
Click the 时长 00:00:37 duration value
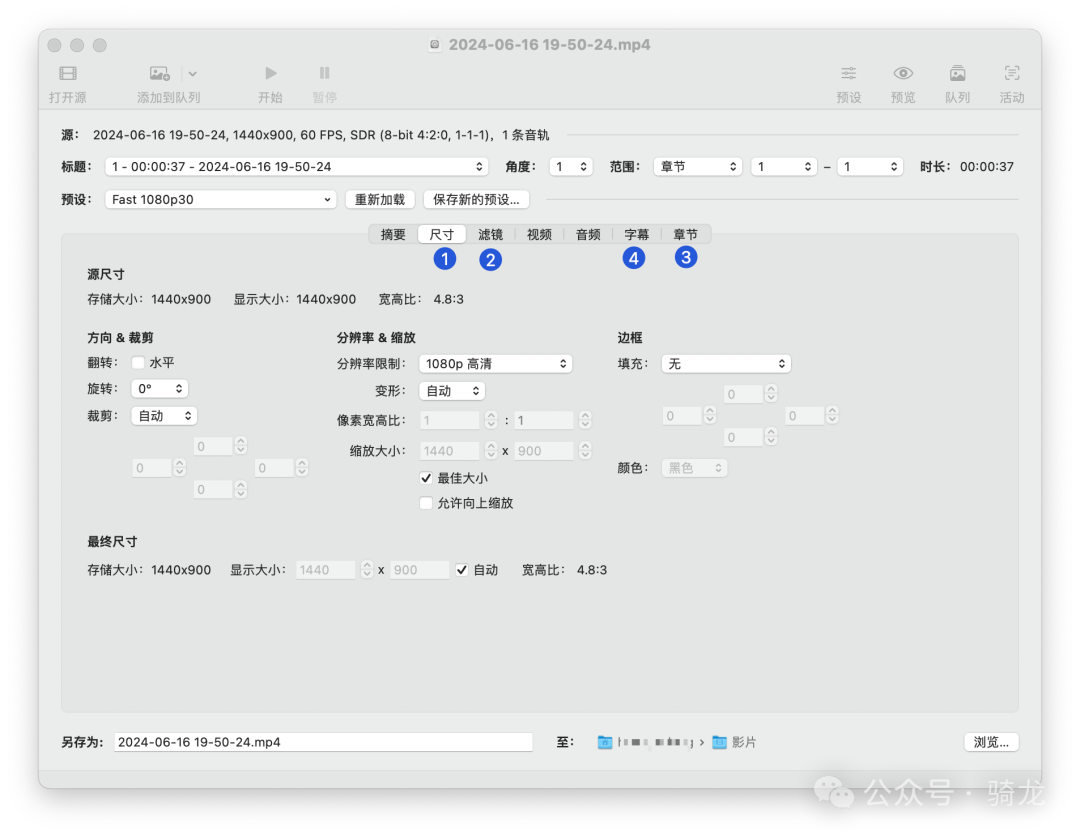coord(986,167)
